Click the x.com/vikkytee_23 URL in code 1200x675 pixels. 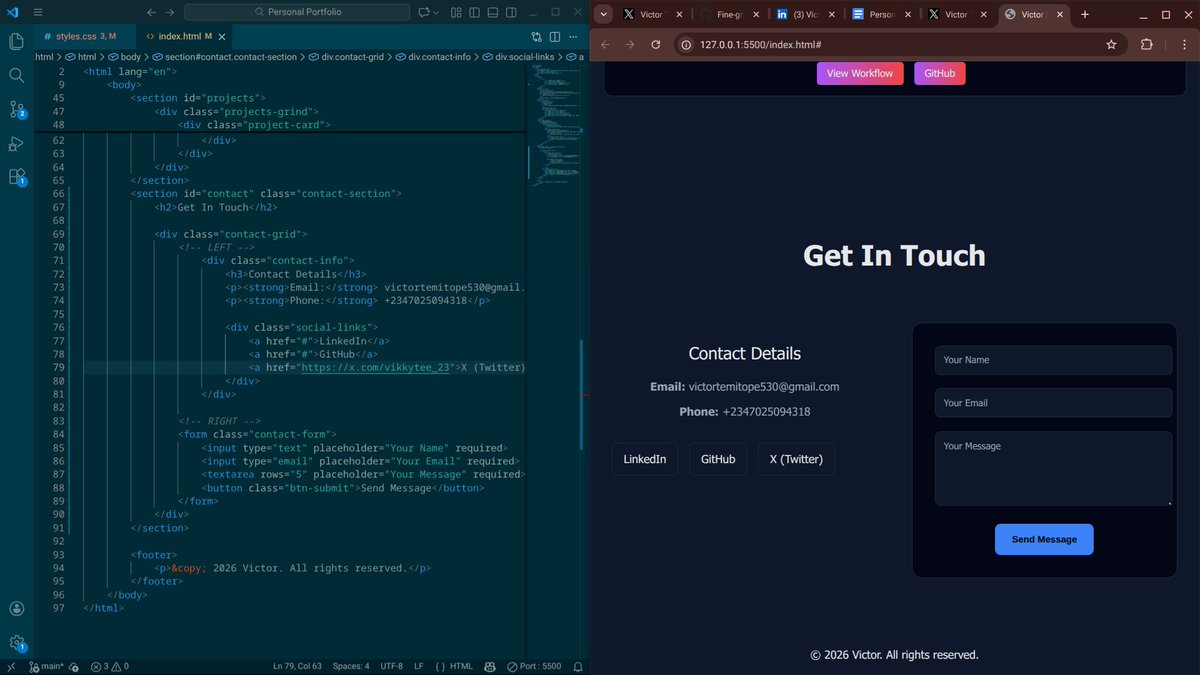coord(378,367)
